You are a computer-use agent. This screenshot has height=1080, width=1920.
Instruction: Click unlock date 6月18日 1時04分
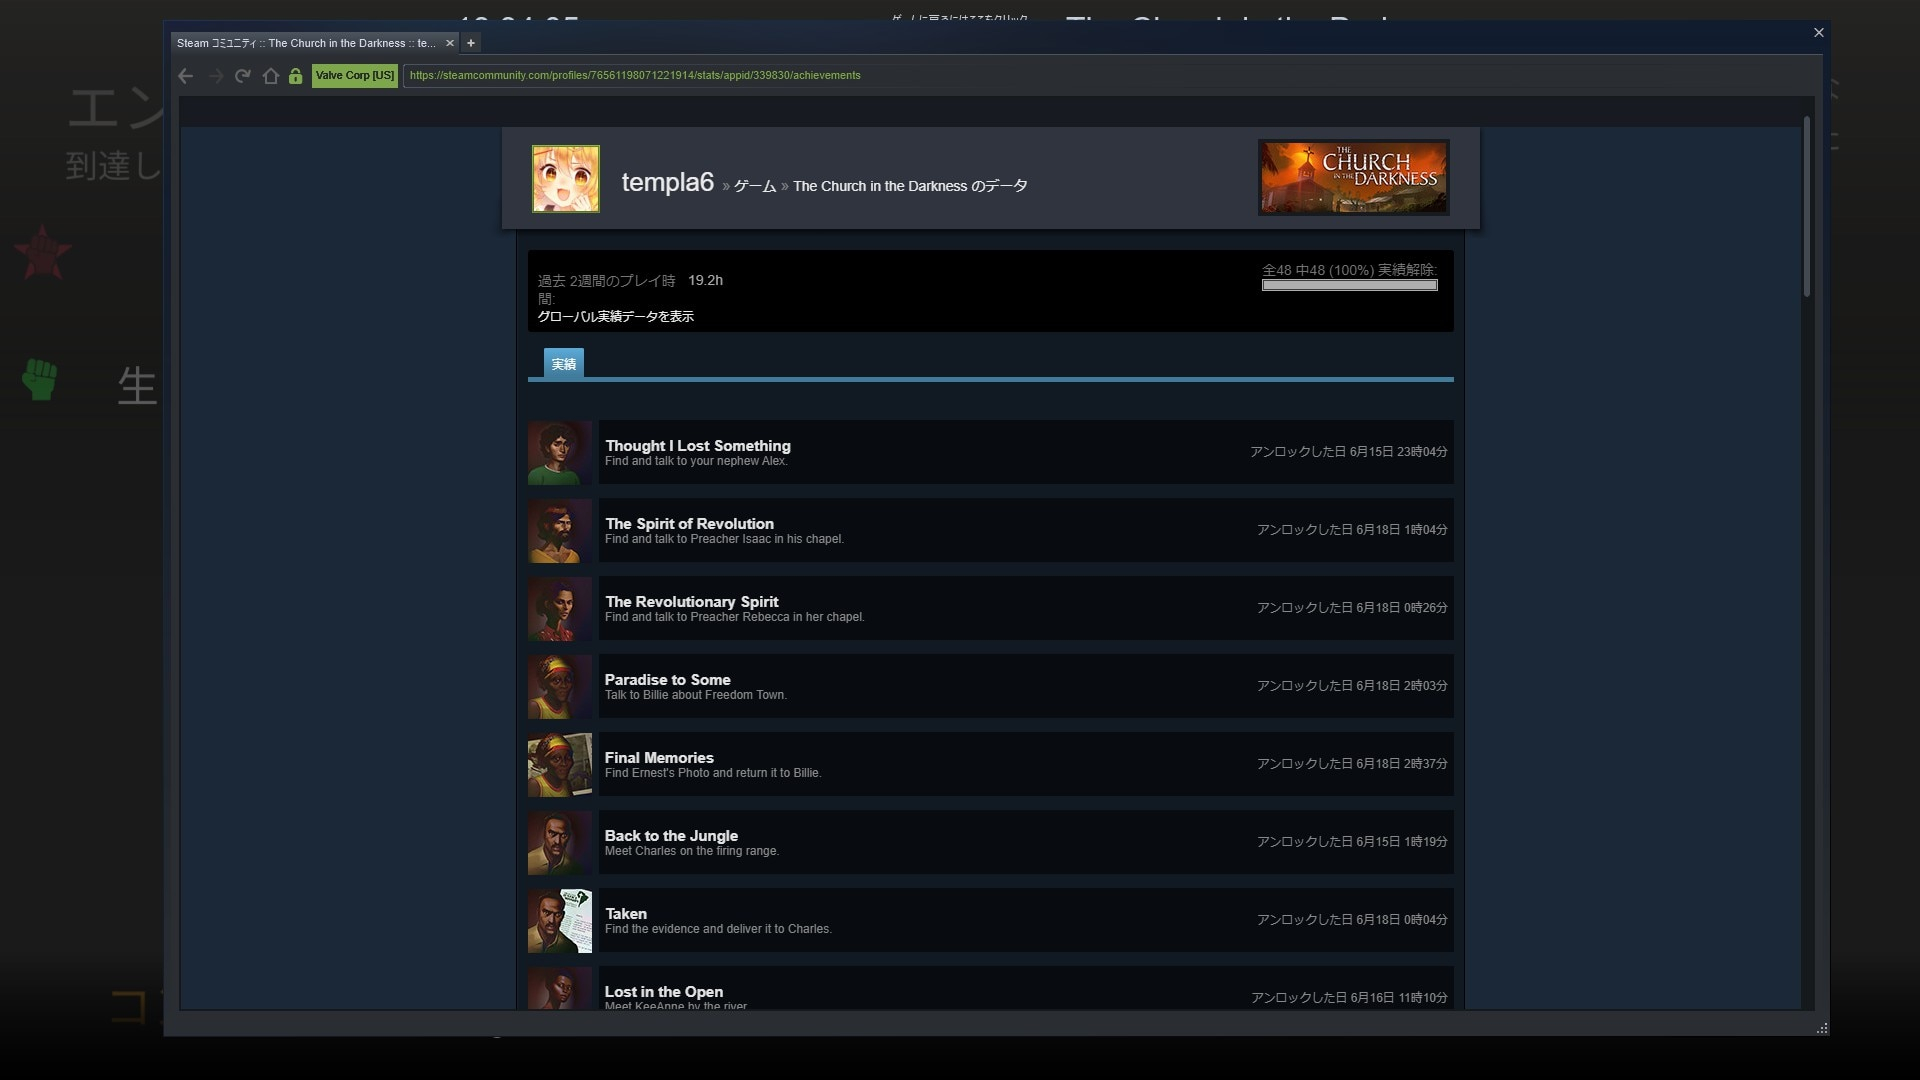[1352, 530]
